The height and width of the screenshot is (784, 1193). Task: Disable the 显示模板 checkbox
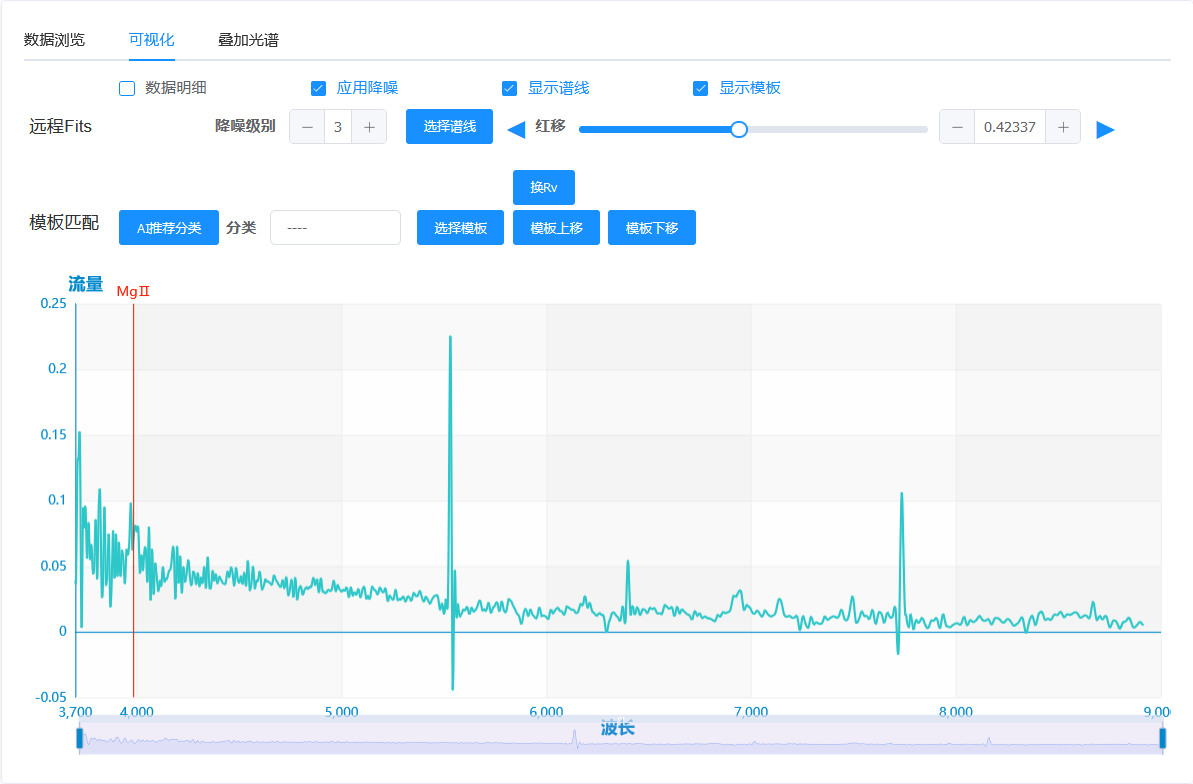701,88
